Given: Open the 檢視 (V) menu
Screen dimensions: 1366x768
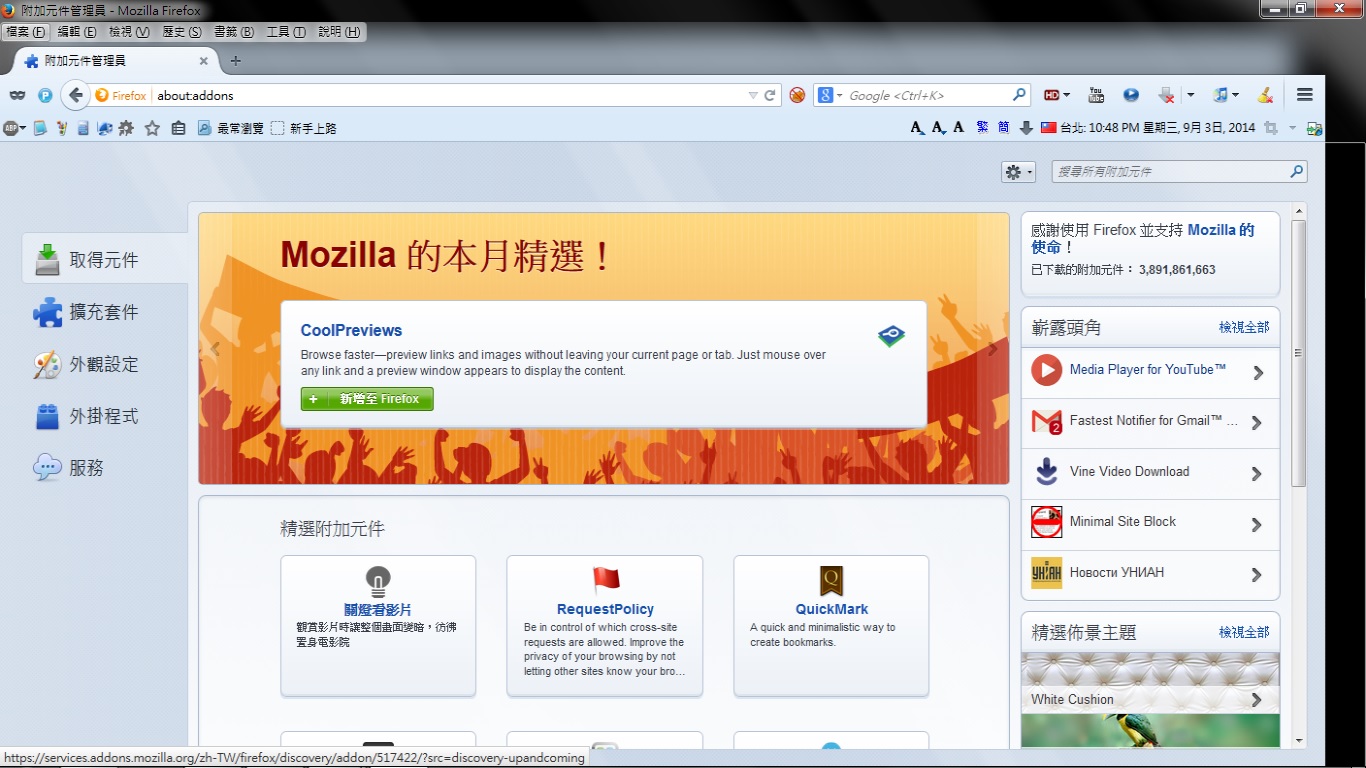Looking at the screenshot, I should (x=129, y=32).
